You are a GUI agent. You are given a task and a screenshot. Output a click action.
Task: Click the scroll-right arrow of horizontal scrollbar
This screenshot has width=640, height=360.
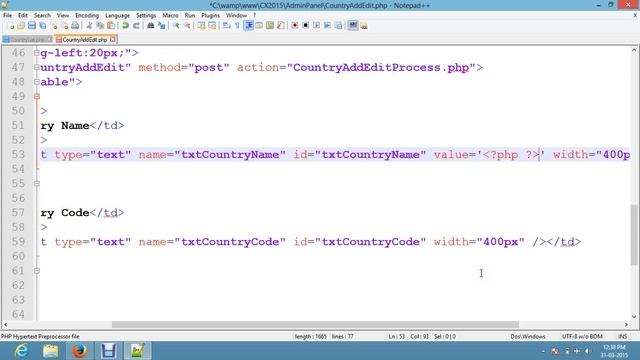click(626, 324)
